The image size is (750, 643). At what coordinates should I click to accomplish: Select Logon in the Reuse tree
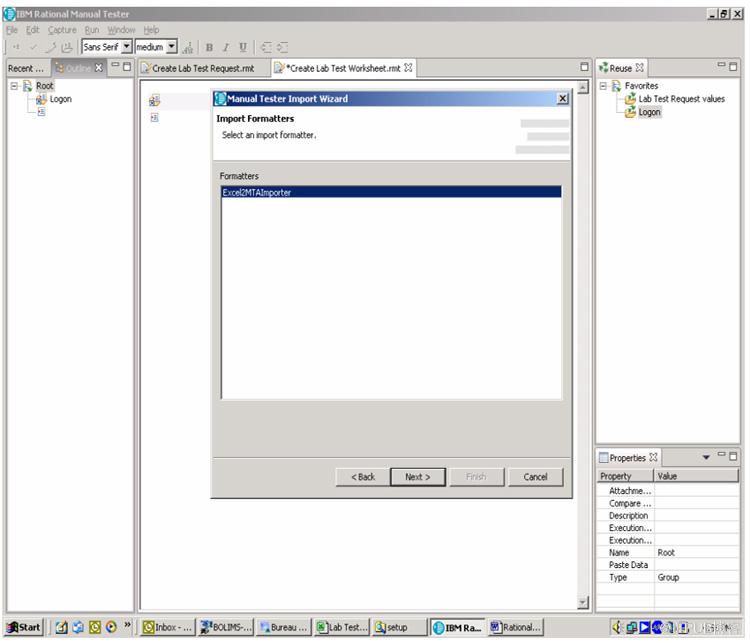click(649, 112)
